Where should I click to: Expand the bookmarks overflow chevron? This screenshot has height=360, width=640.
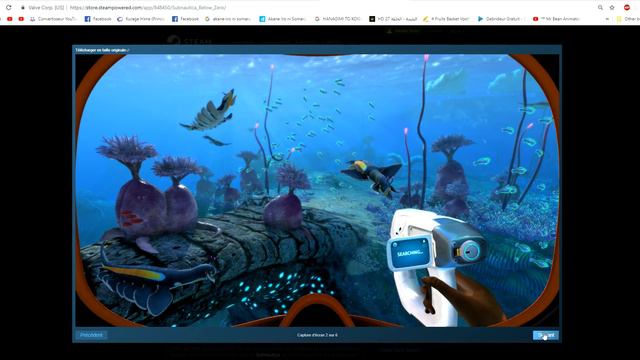[607, 19]
